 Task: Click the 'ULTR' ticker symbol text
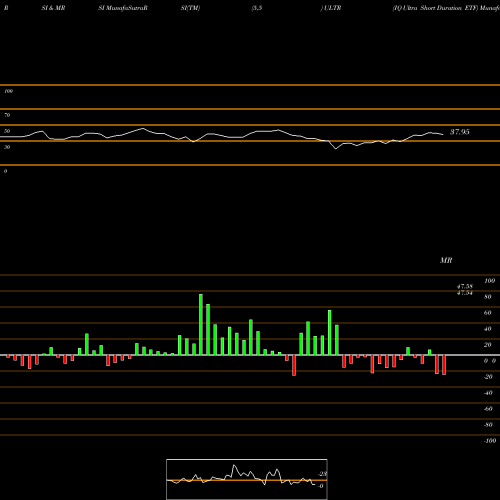332,8
